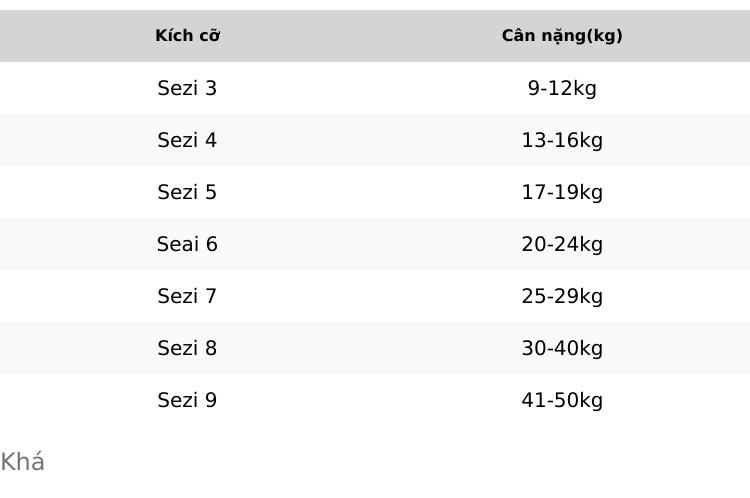Select the Sezi 5 row label

(187, 192)
